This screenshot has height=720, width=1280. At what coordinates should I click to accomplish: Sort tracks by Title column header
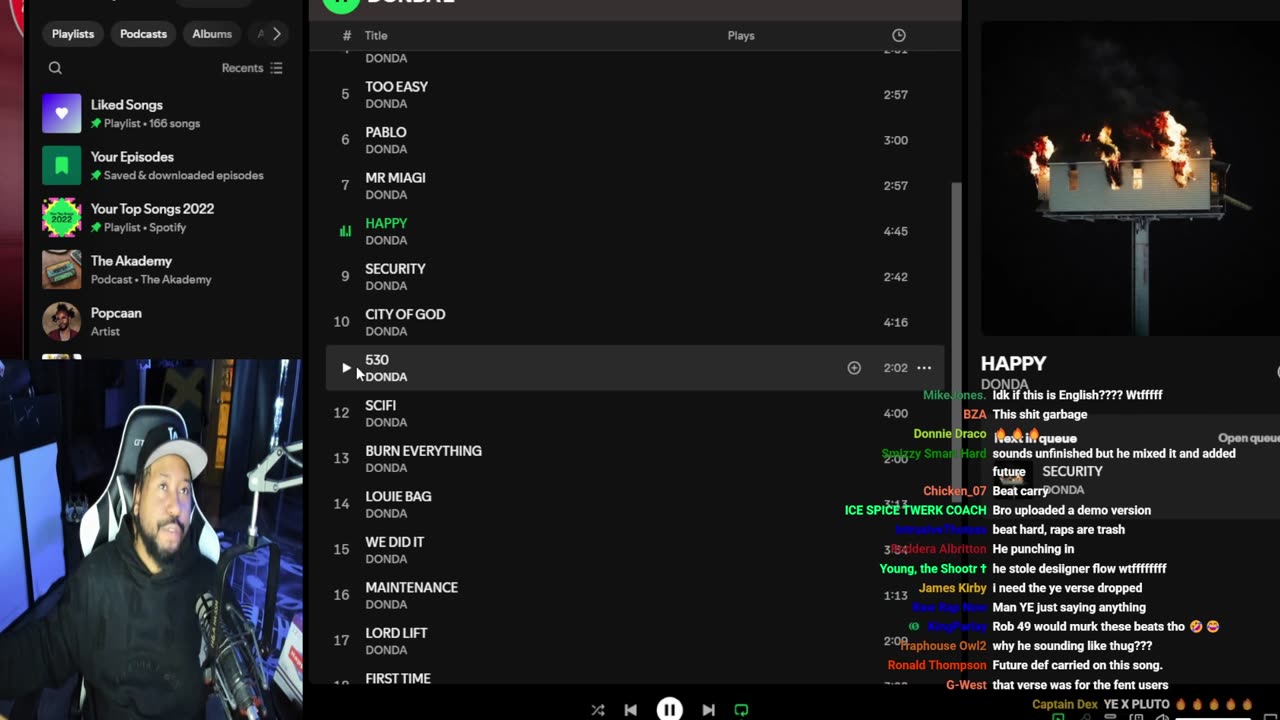[x=376, y=35]
